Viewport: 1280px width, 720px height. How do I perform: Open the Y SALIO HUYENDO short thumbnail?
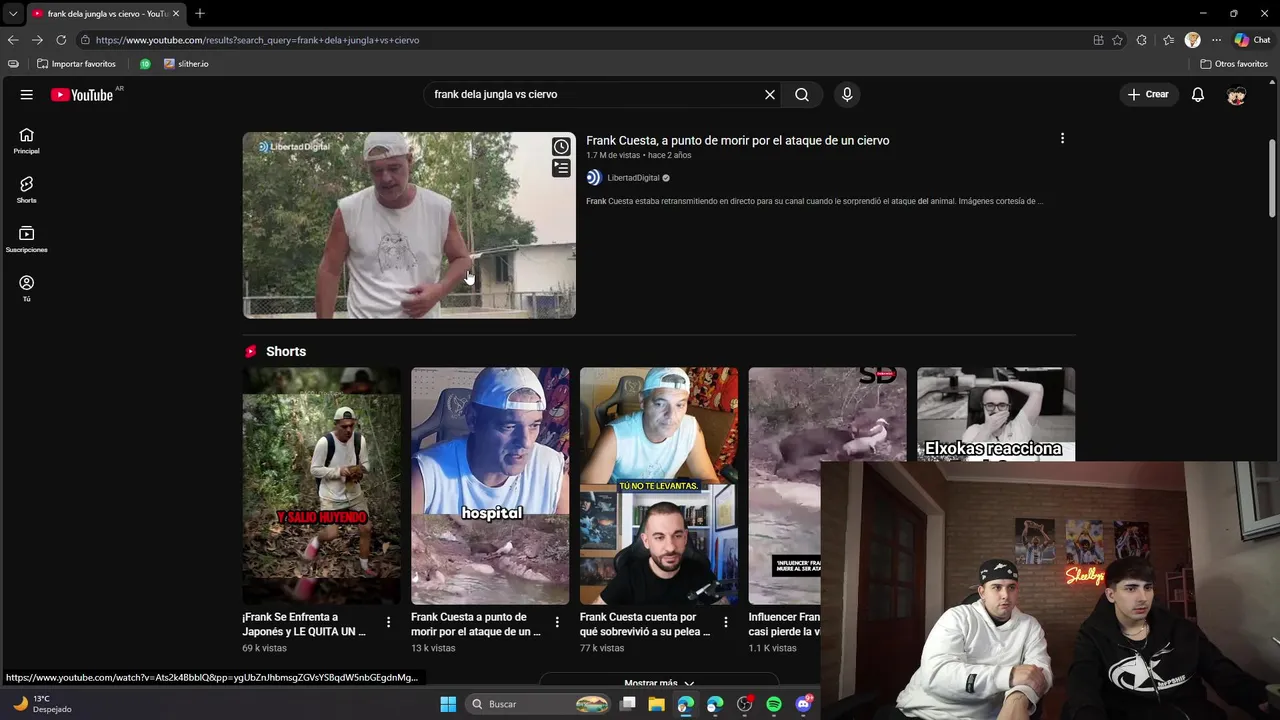(321, 486)
